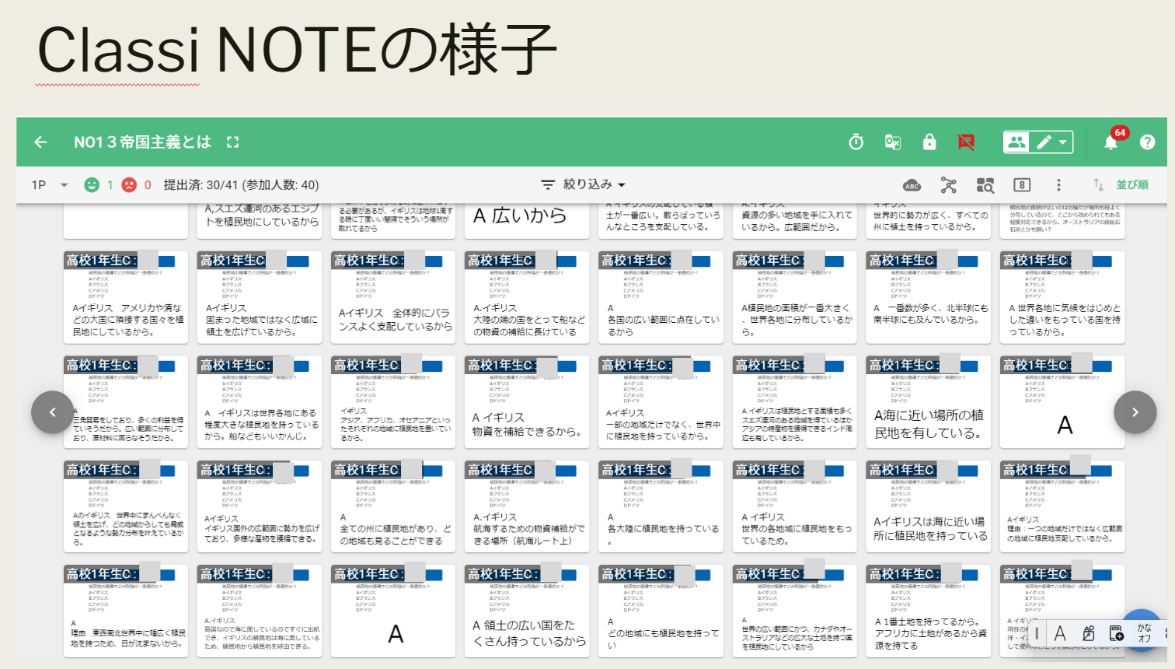The height and width of the screenshot is (669, 1175).
Task: Open notifications bell with 64 badge
Action: coord(1111,142)
